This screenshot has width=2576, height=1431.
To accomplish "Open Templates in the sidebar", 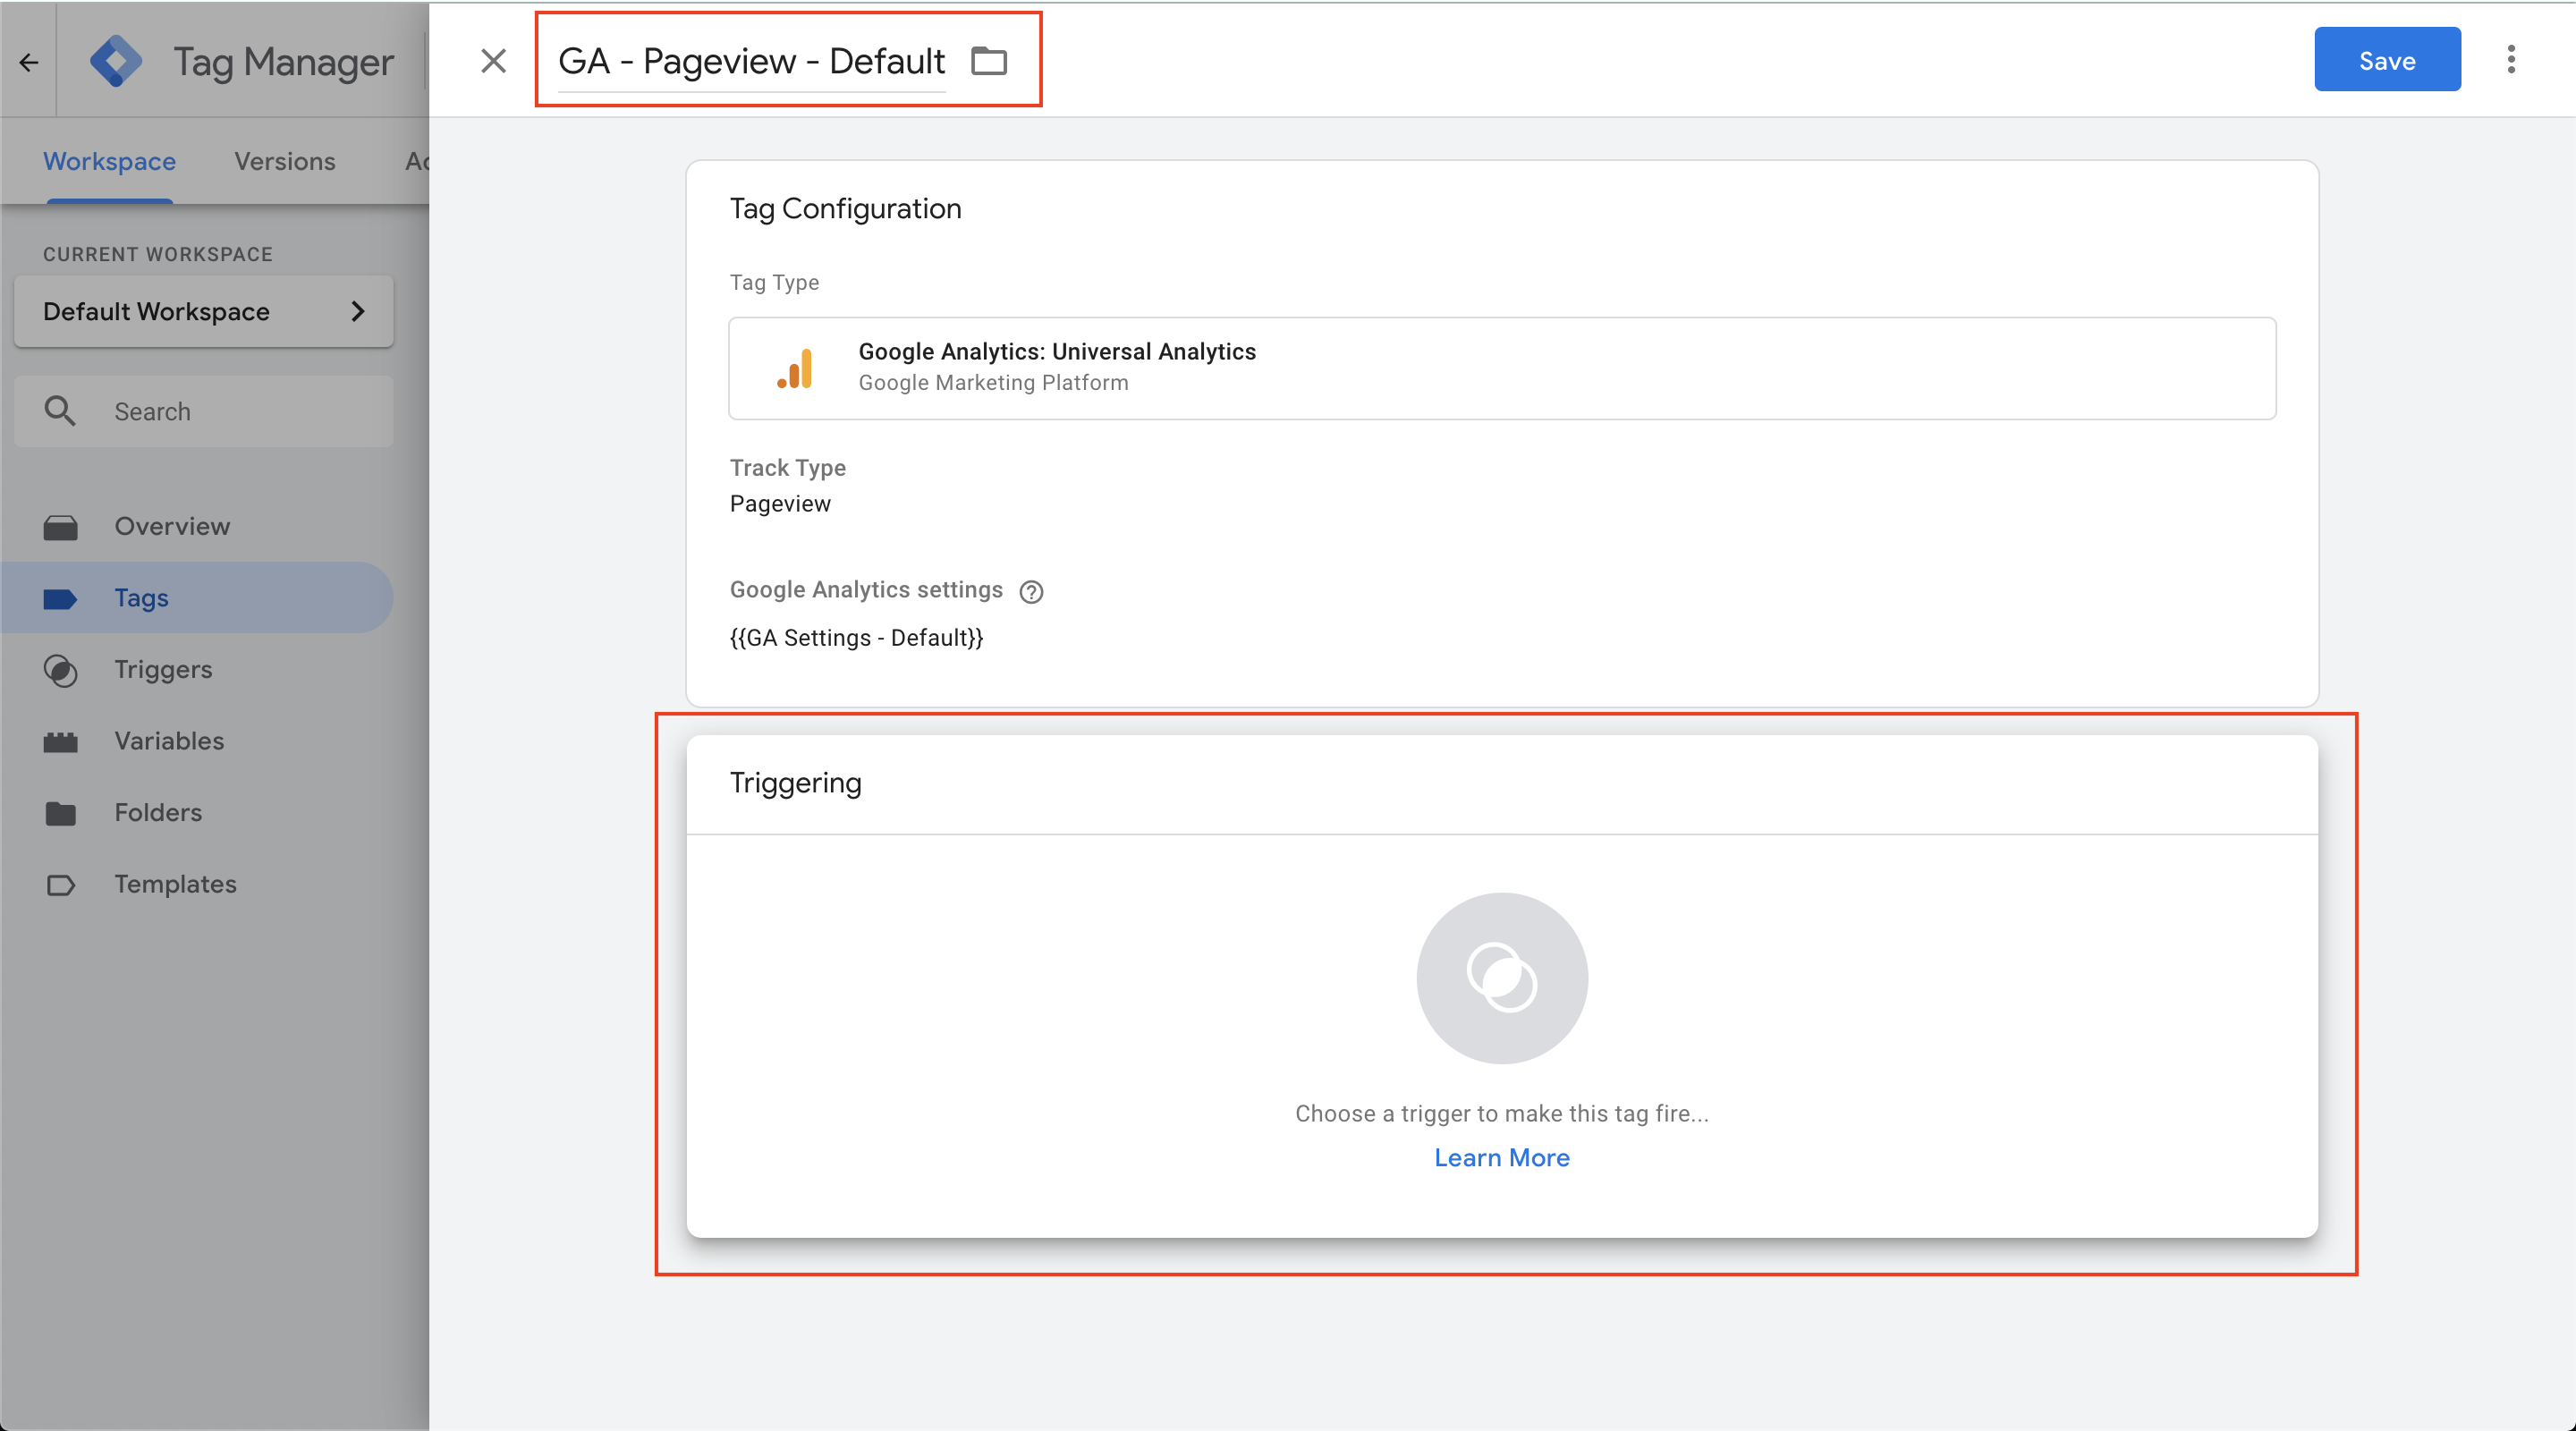I will pos(175,884).
